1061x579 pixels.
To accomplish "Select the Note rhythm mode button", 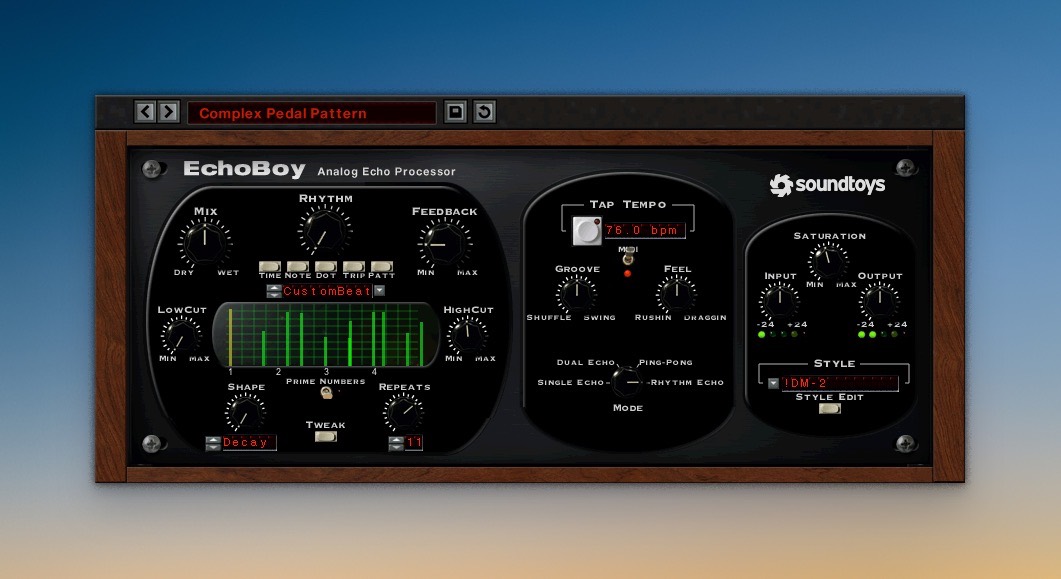I will [x=298, y=267].
